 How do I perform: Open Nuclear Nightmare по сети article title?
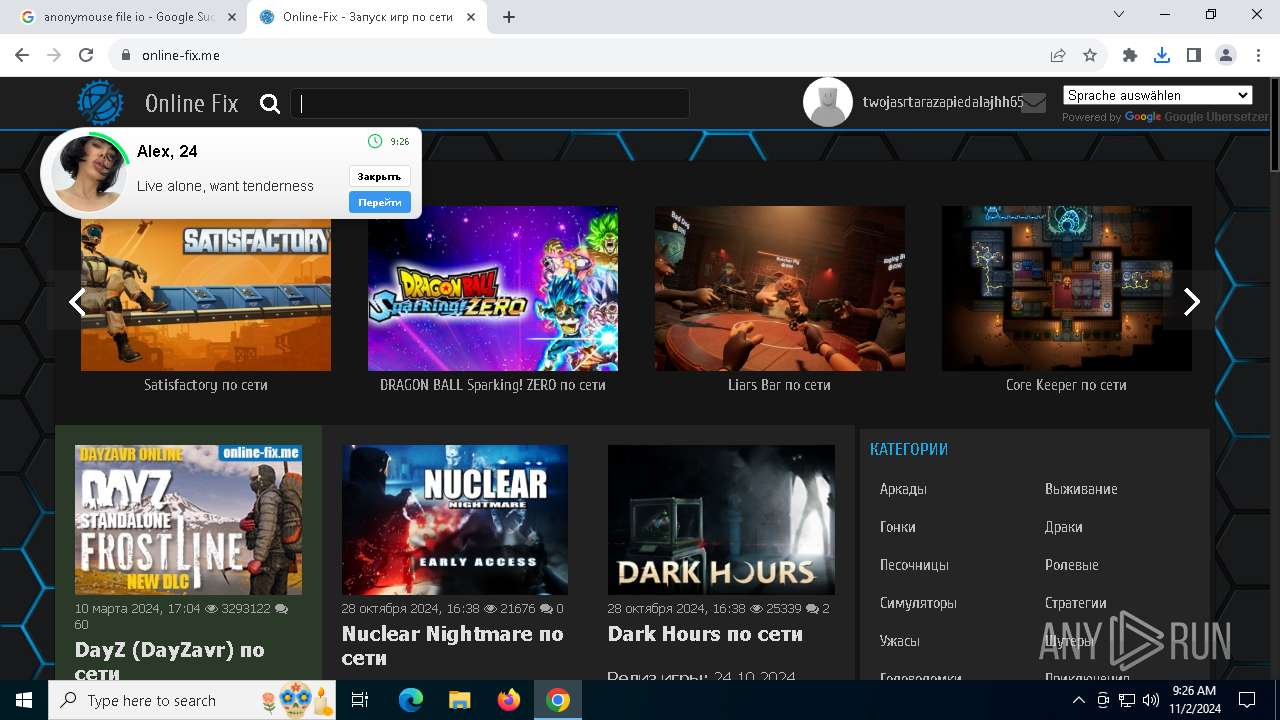pos(453,646)
